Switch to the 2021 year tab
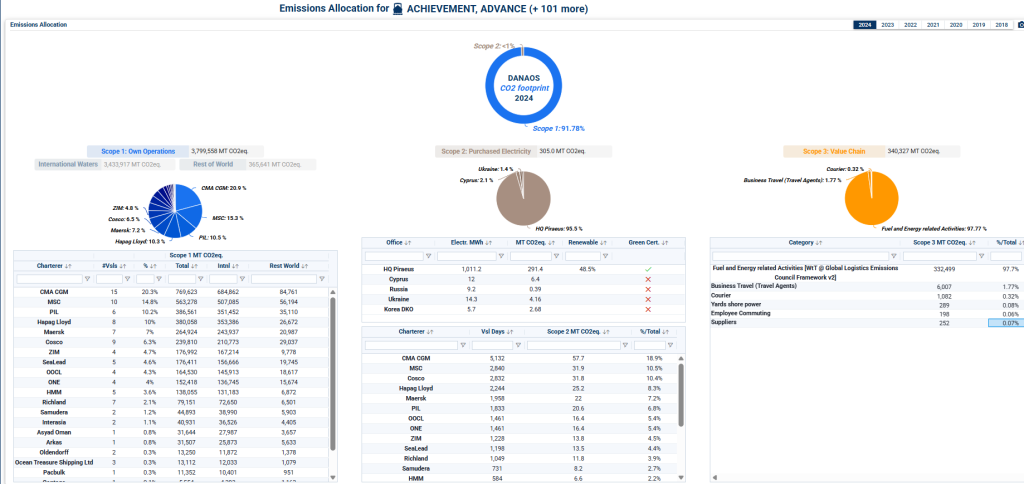Image resolution: width=1024 pixels, height=484 pixels. coord(933,25)
